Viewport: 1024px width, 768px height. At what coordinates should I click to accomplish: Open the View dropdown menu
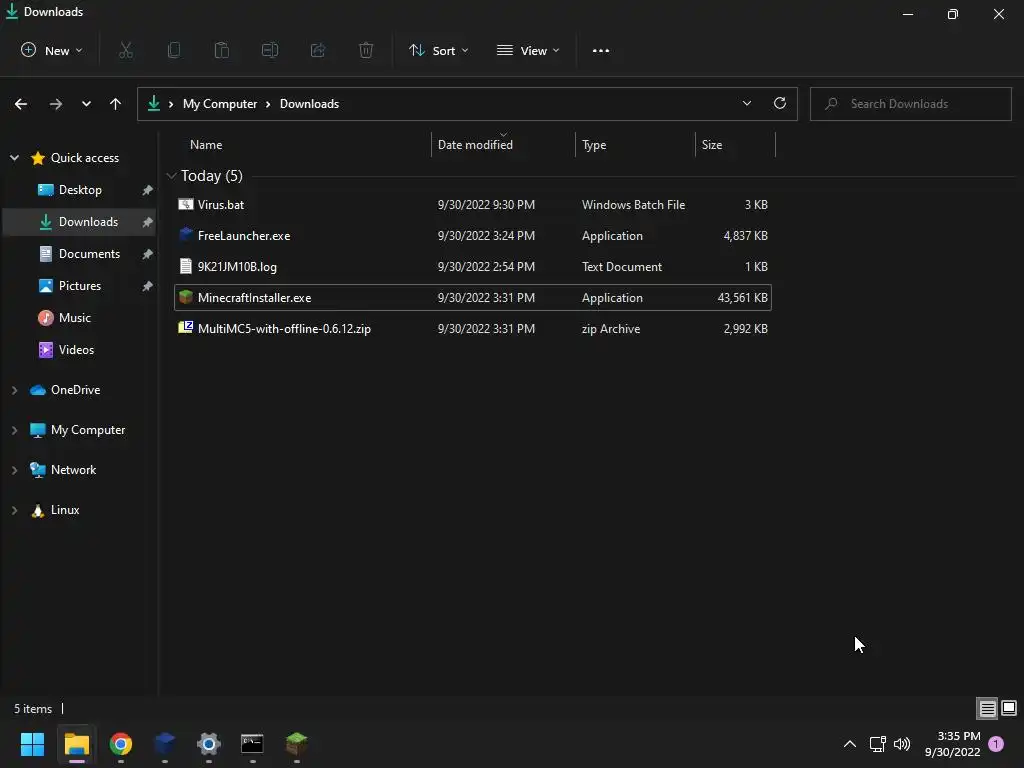coord(528,50)
